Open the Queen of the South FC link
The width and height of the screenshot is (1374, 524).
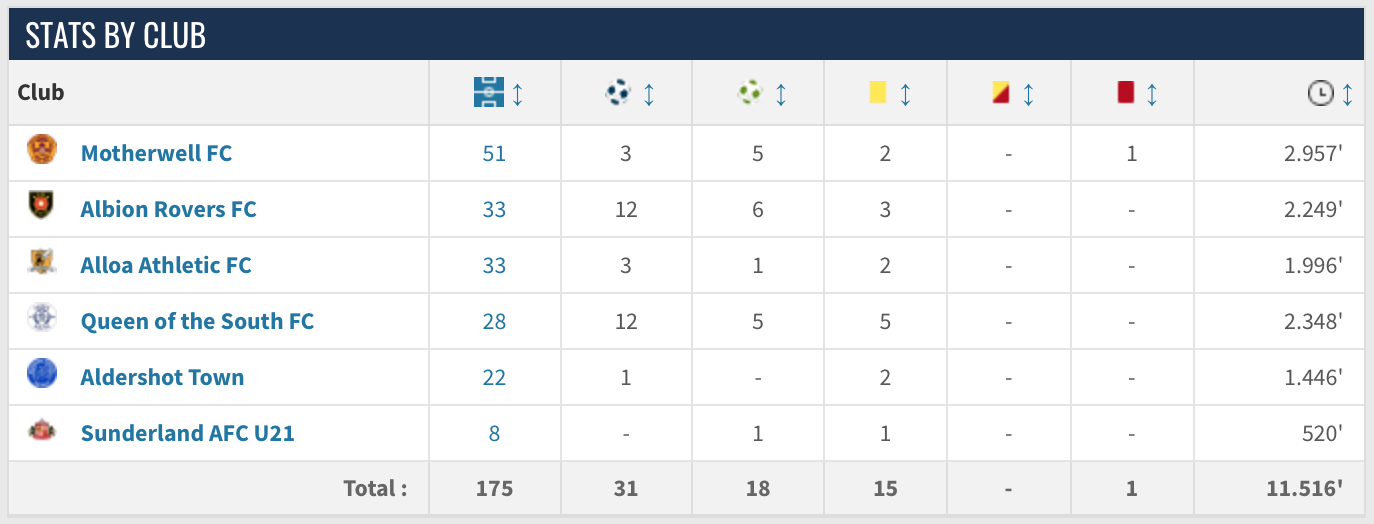pos(198,321)
